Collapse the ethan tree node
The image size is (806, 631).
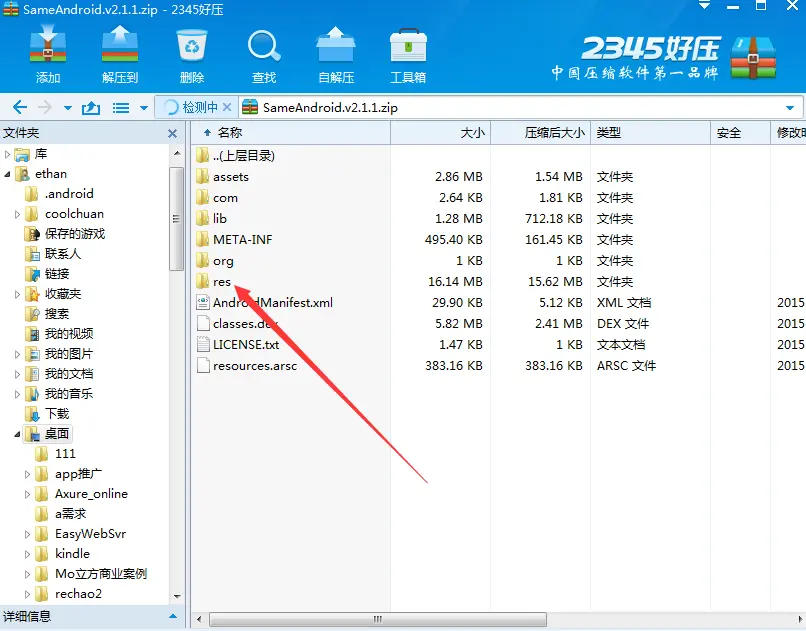coord(7,174)
